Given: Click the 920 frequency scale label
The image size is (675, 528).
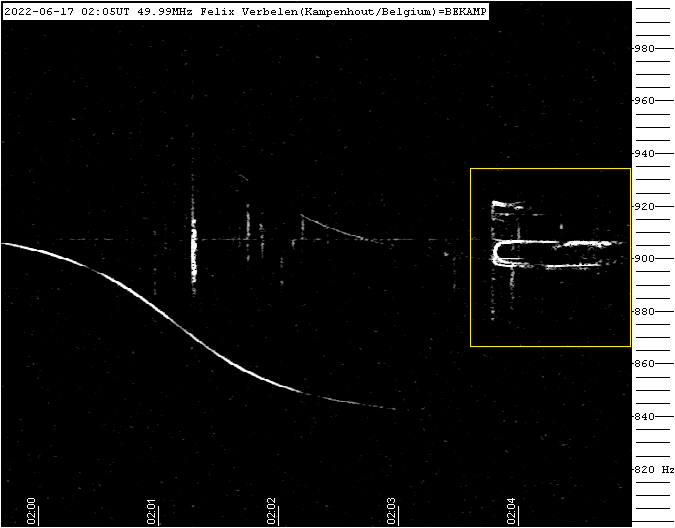Looking at the screenshot, I should click(644, 206).
